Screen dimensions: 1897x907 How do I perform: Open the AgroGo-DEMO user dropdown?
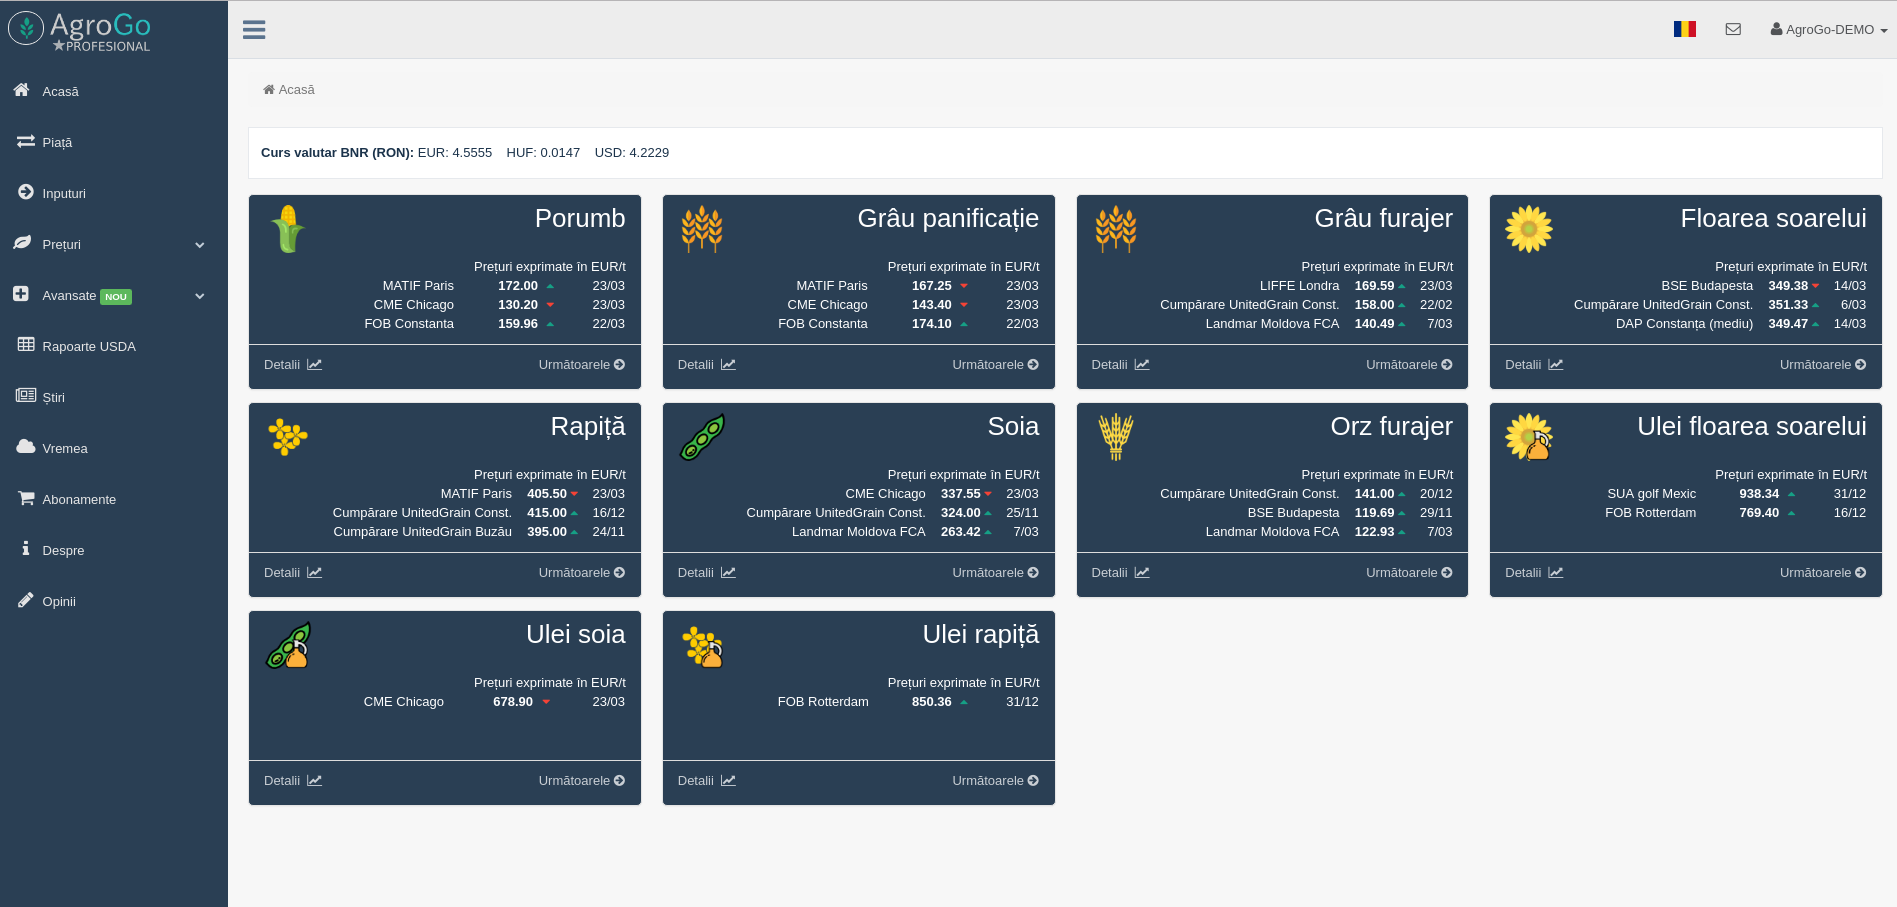point(1828,30)
